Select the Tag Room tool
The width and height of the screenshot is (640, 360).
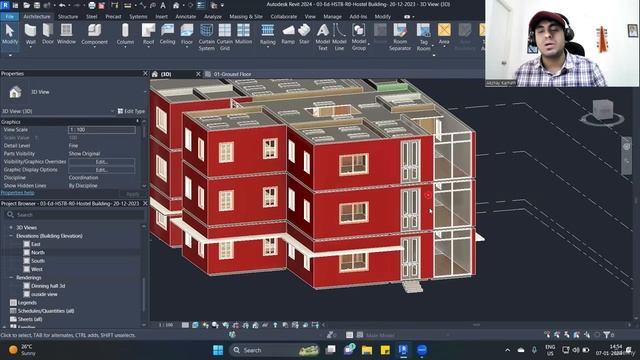(x=423, y=37)
